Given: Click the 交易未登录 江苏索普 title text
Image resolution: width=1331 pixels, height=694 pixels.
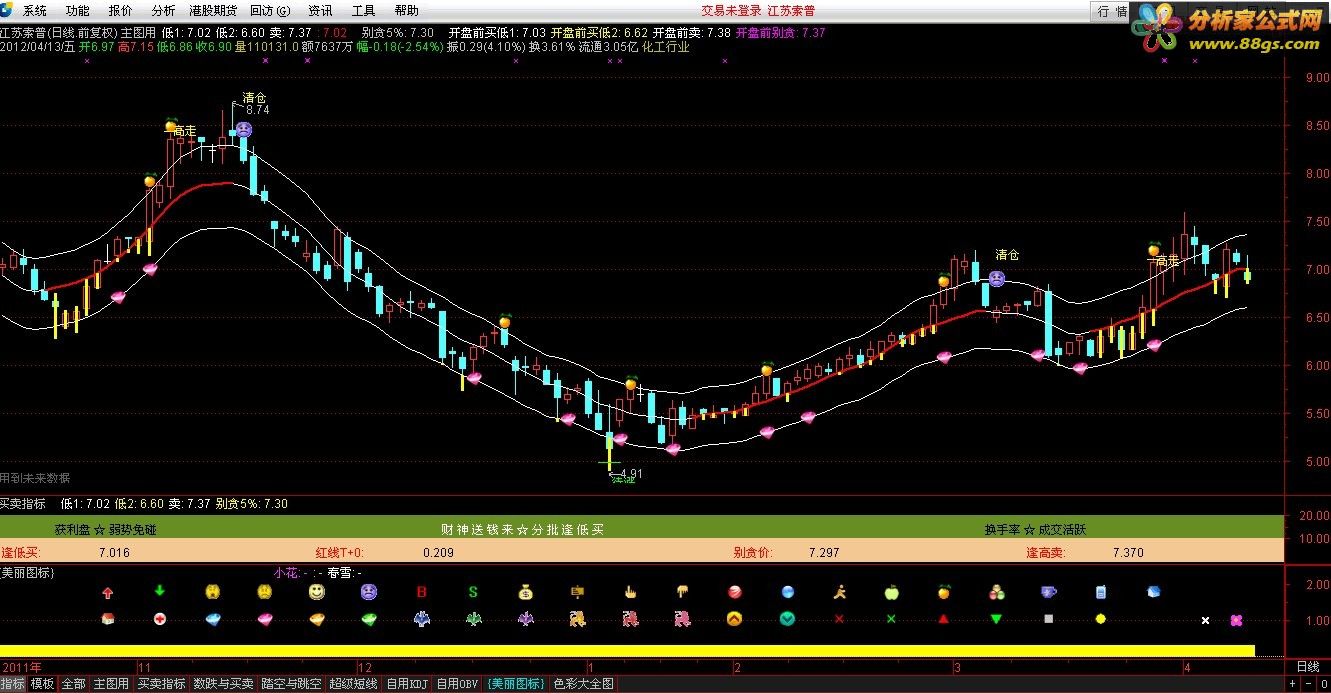Looking at the screenshot, I should pyautogui.click(x=757, y=11).
